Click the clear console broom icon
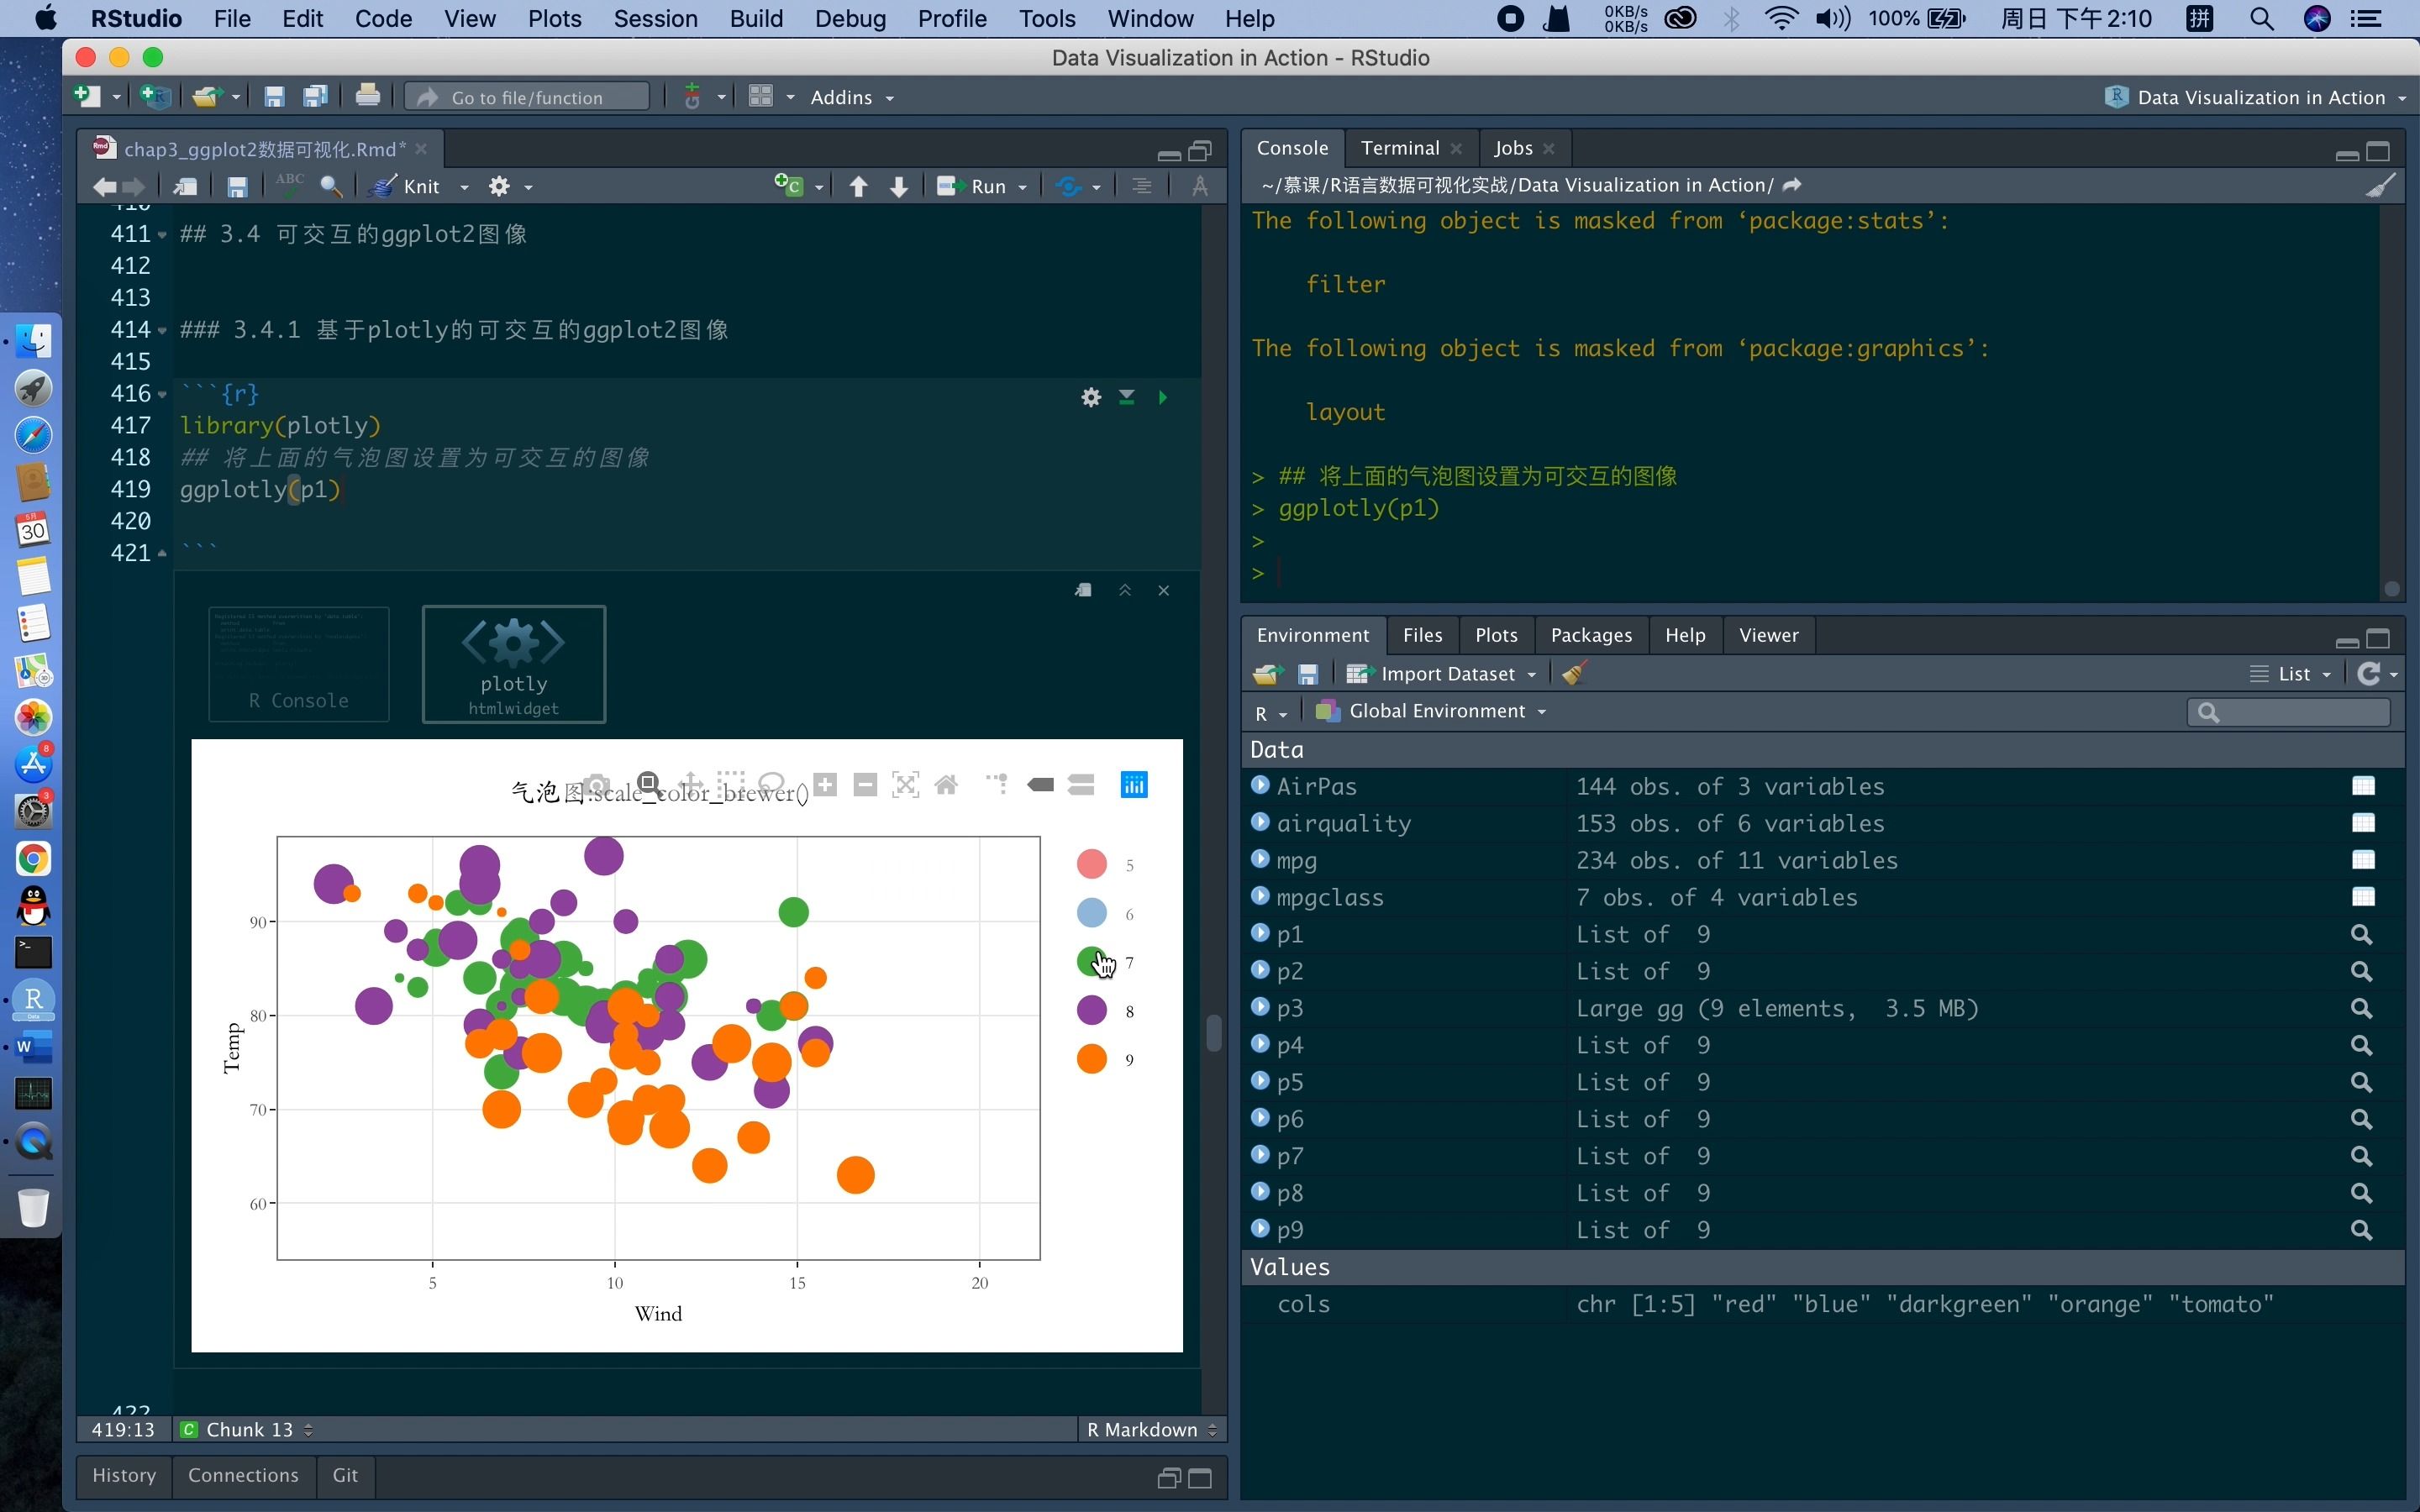The height and width of the screenshot is (1512, 2420). coord(2380,185)
